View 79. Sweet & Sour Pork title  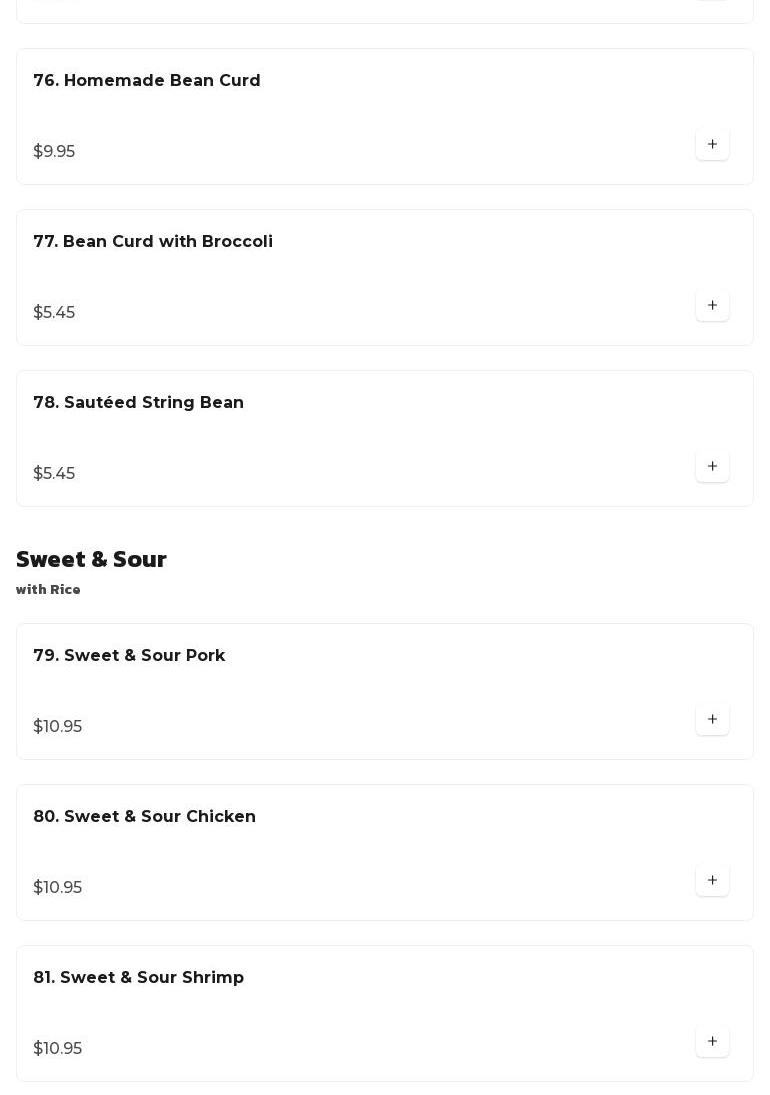coord(129,655)
